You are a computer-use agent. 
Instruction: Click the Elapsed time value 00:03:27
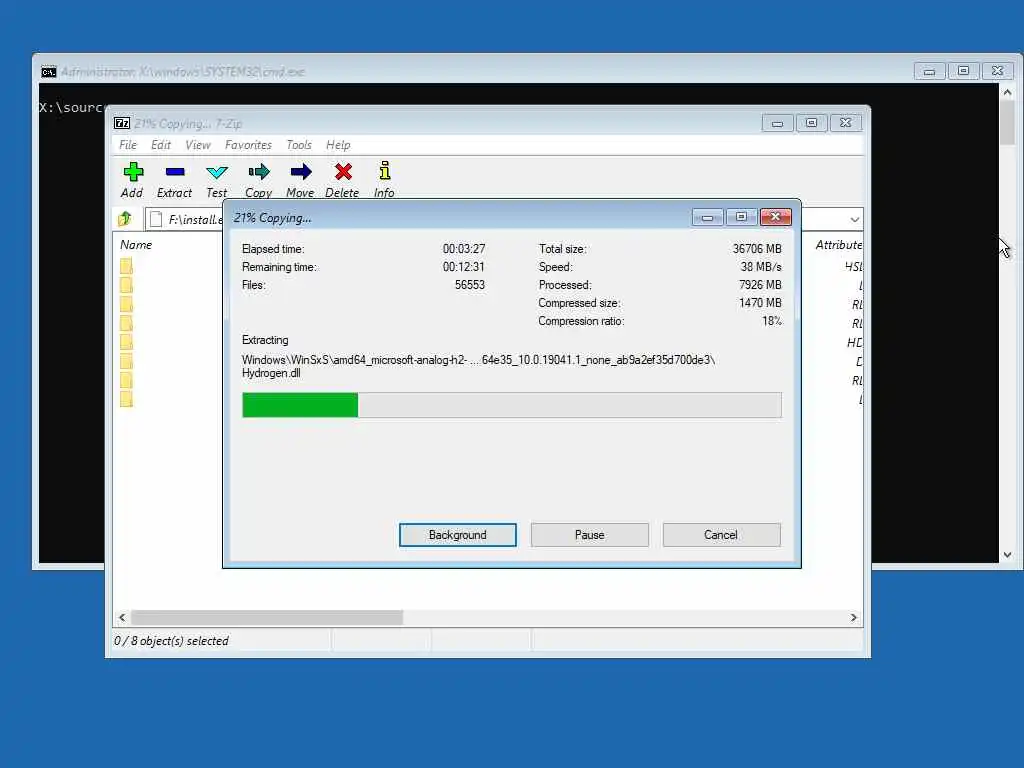coord(464,249)
